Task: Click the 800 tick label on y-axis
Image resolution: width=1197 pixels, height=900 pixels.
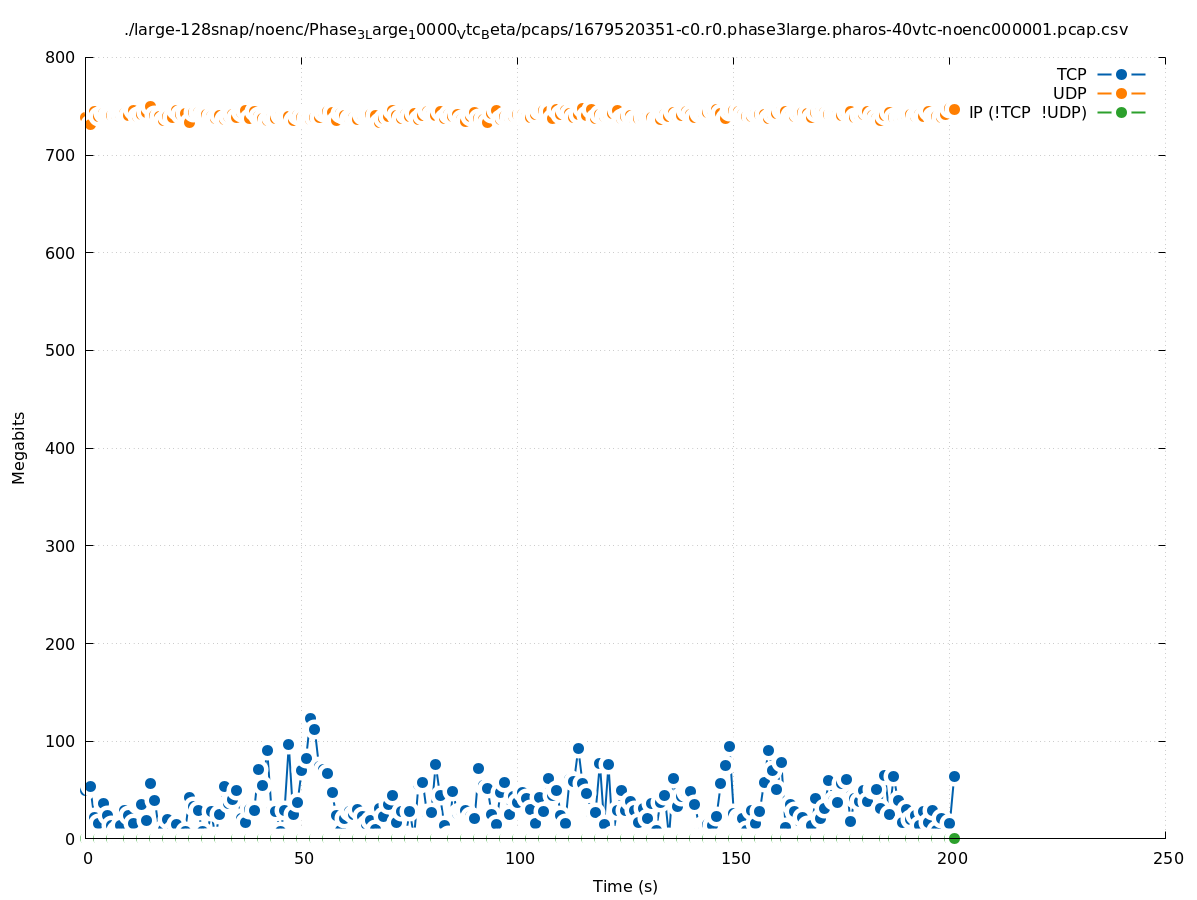Action: (60, 58)
